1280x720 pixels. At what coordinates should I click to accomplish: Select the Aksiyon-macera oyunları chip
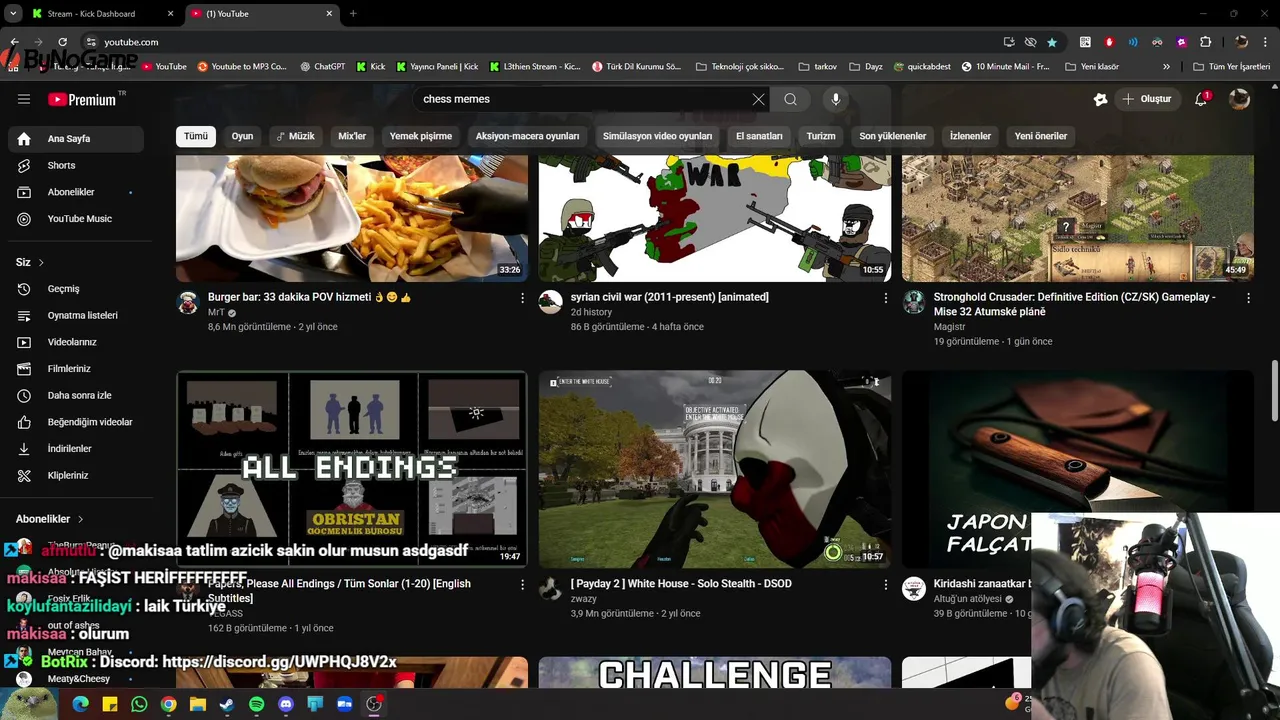[527, 136]
